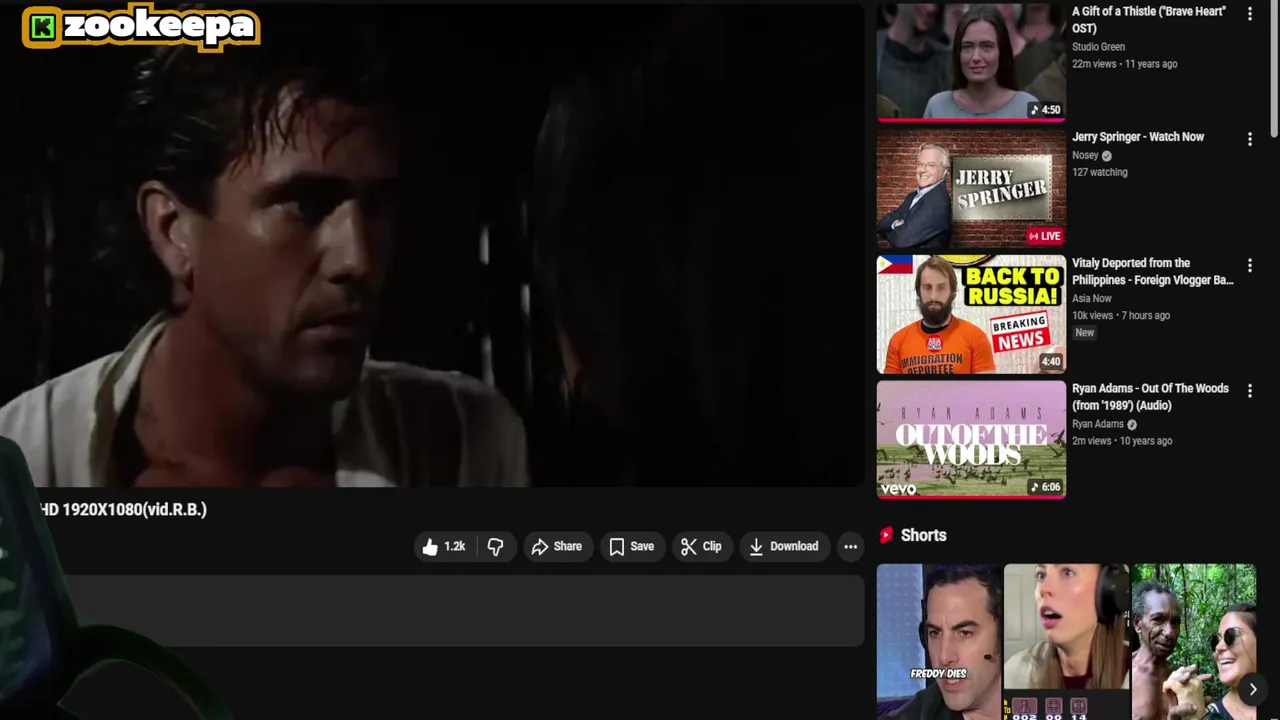Click the 'HD 1920X1080(vid.R.B.)' video title
The height and width of the screenshot is (720, 1280).
pos(123,510)
